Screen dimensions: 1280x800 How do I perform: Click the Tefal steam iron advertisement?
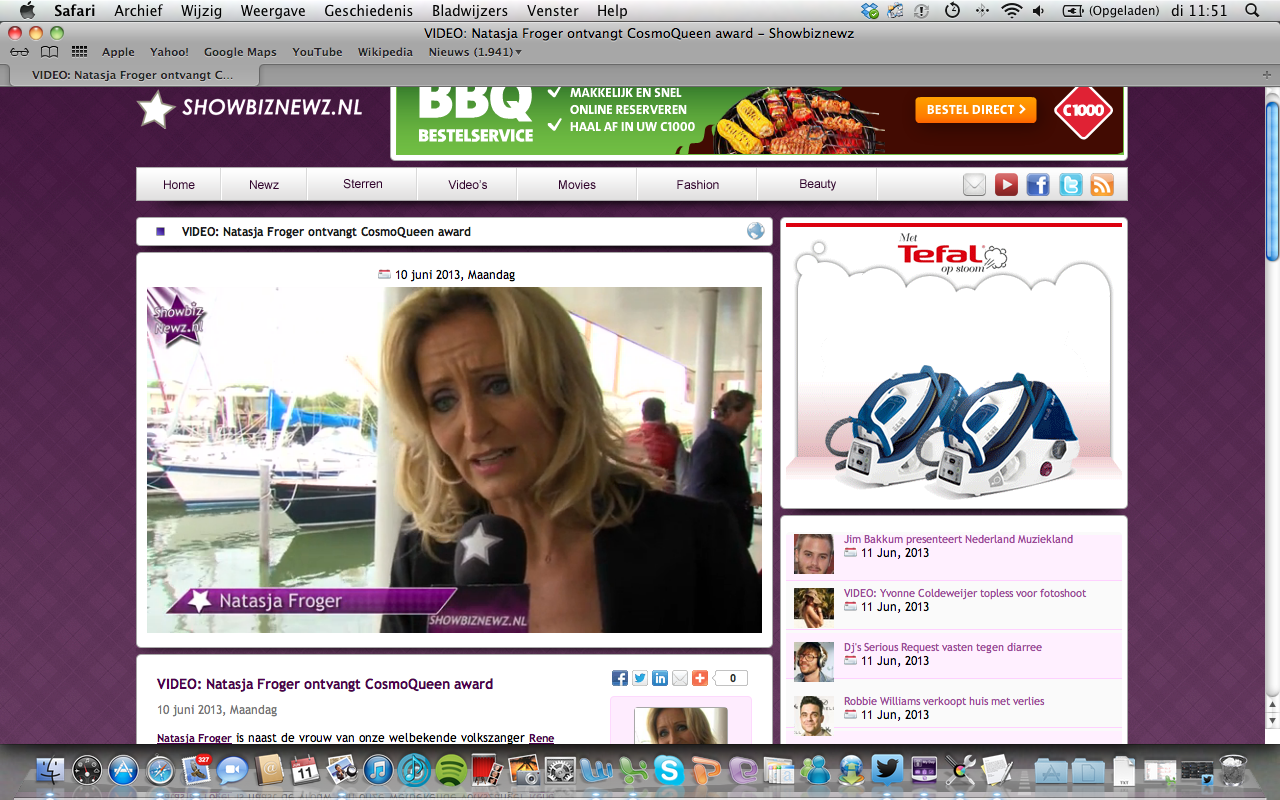point(954,365)
